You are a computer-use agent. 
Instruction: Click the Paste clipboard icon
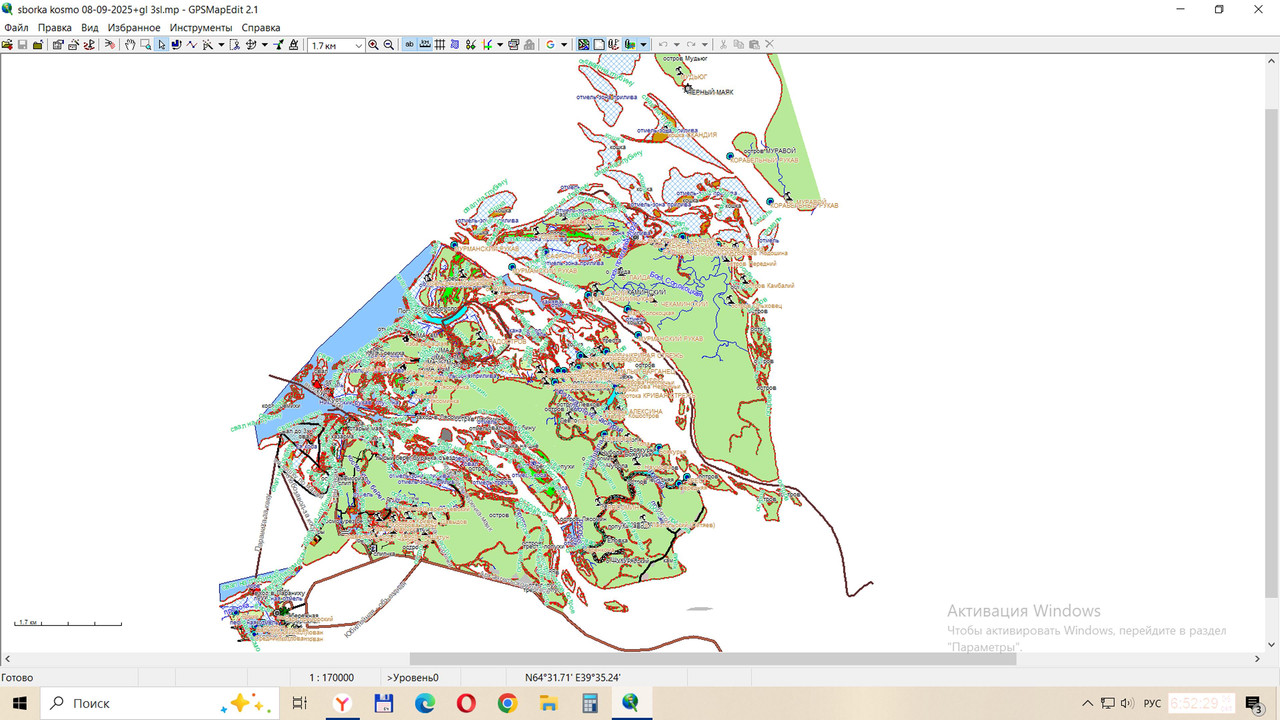coord(754,45)
